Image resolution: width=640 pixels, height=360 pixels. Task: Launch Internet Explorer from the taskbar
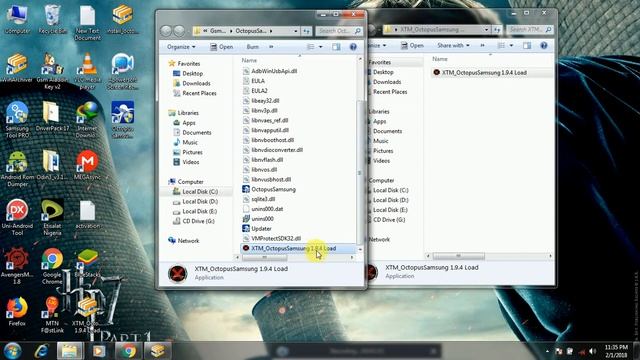point(42,351)
